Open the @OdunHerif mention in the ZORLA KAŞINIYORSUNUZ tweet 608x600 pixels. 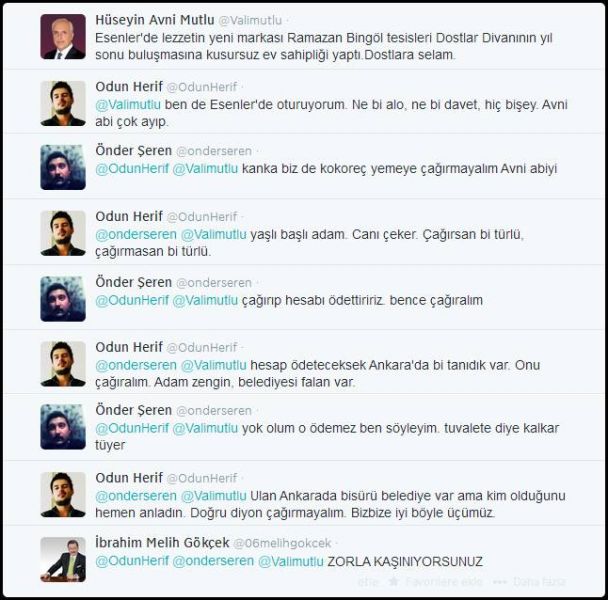point(132,561)
